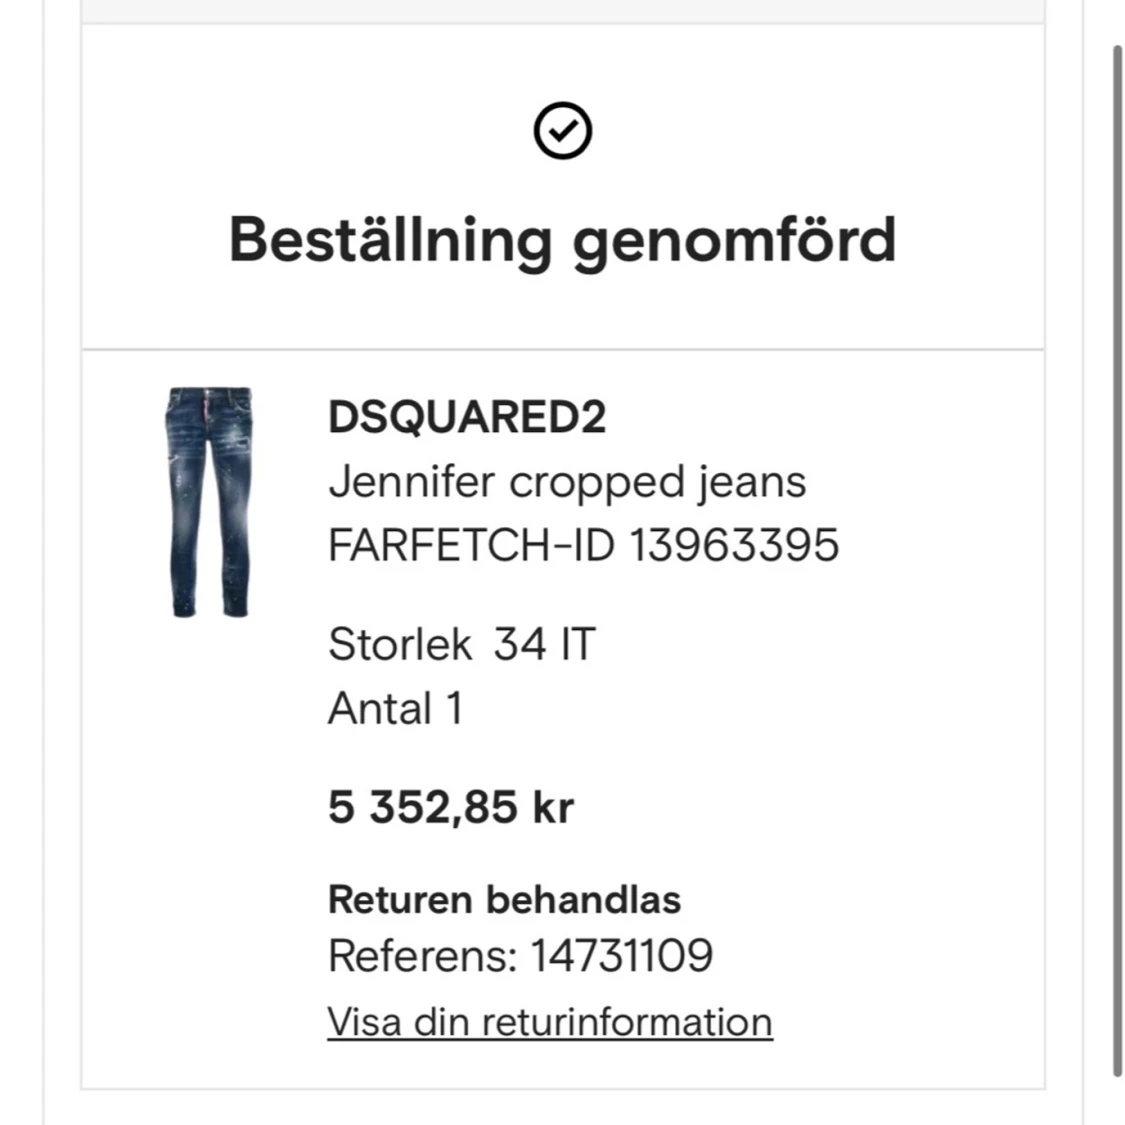Select the Antal 1 quantity text

click(395, 707)
